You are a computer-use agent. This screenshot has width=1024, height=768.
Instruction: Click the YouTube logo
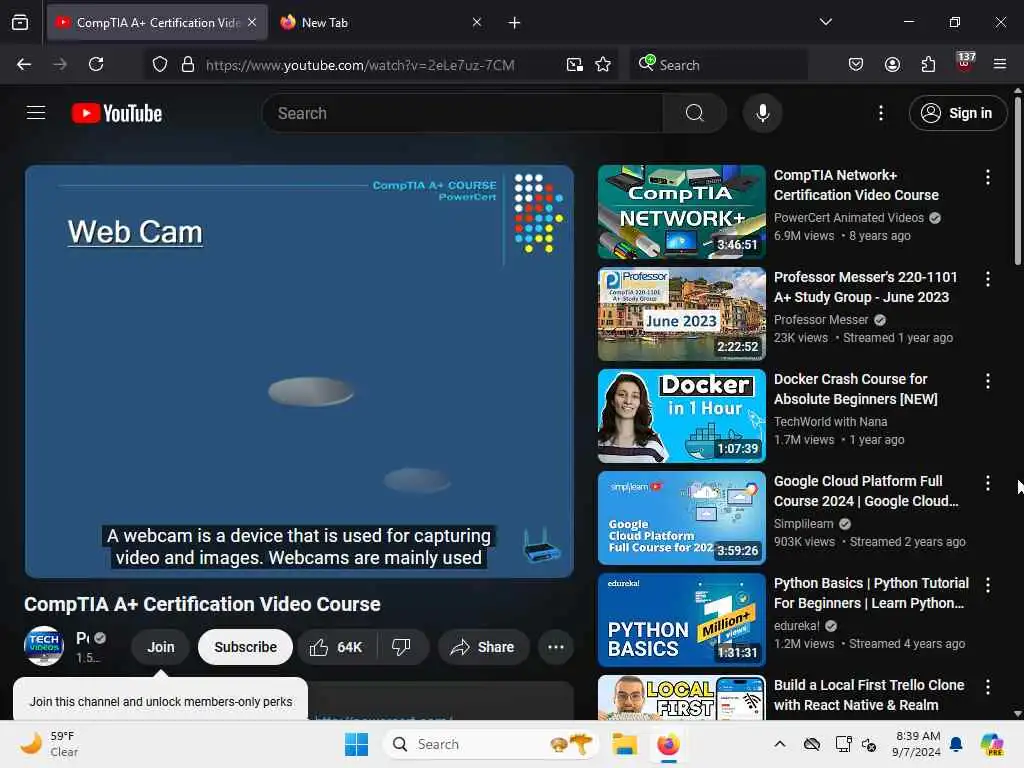117,113
